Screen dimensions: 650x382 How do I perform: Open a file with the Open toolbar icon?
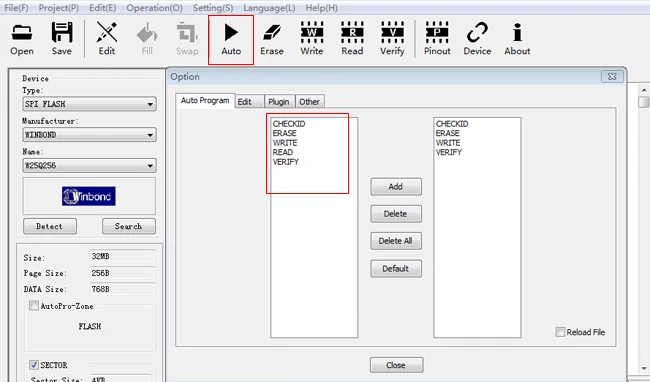coord(22,39)
